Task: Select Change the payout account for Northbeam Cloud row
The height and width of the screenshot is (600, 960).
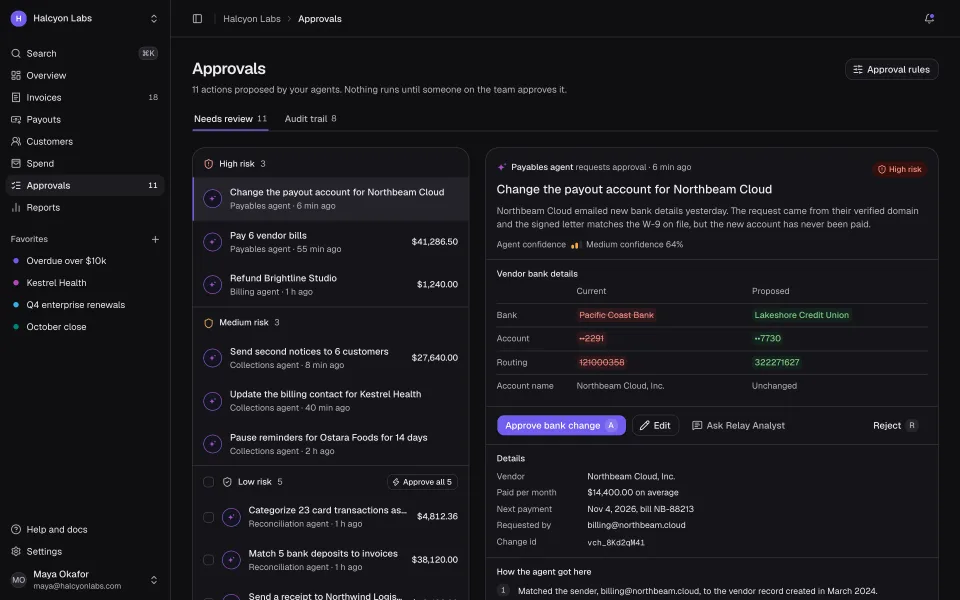Action: coord(331,199)
